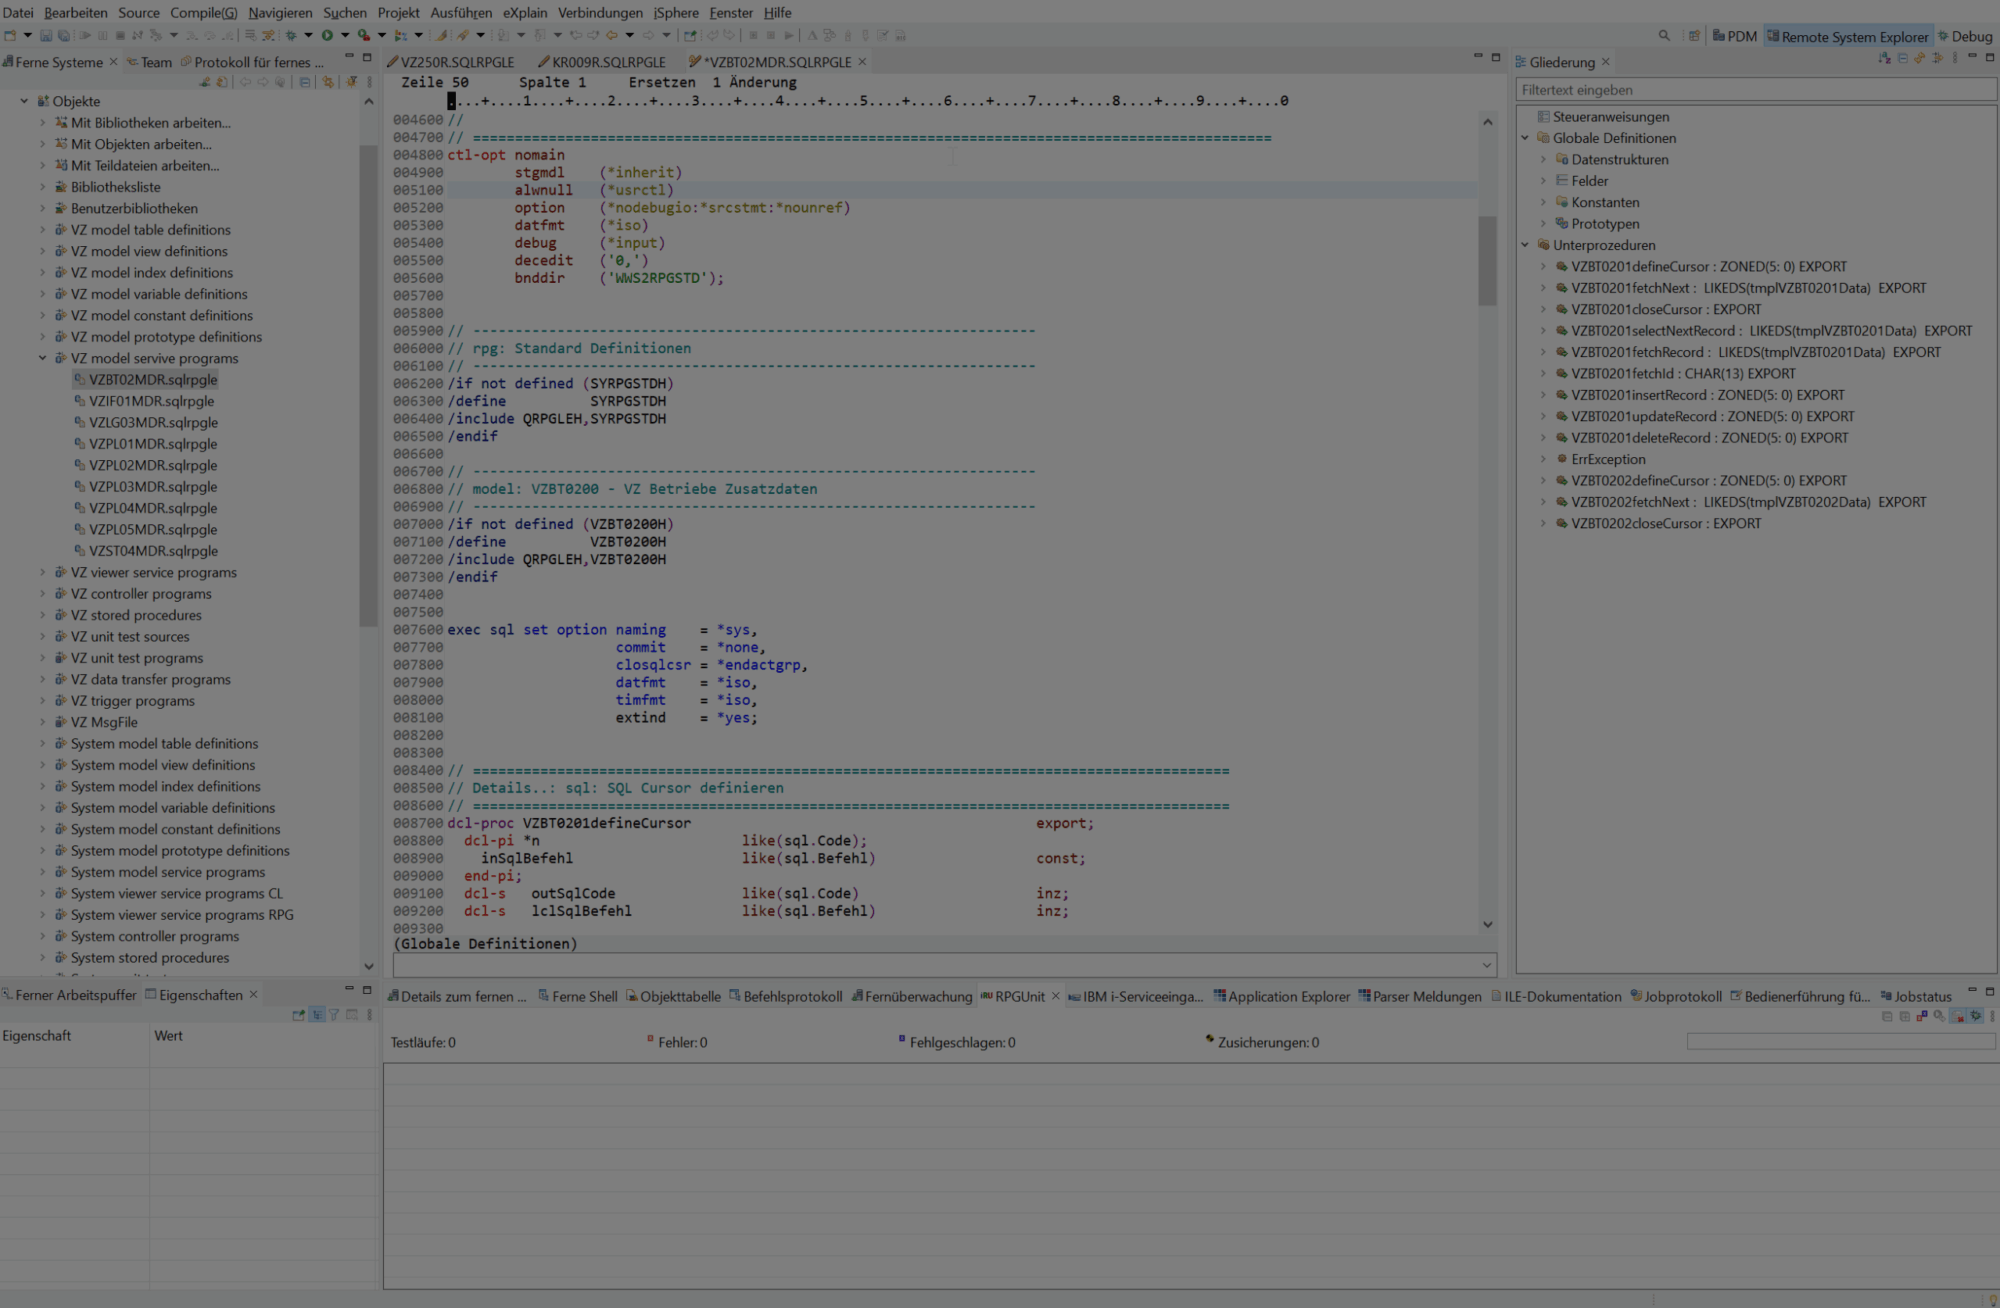
Task: Open the iSphere menu
Action: [675, 13]
